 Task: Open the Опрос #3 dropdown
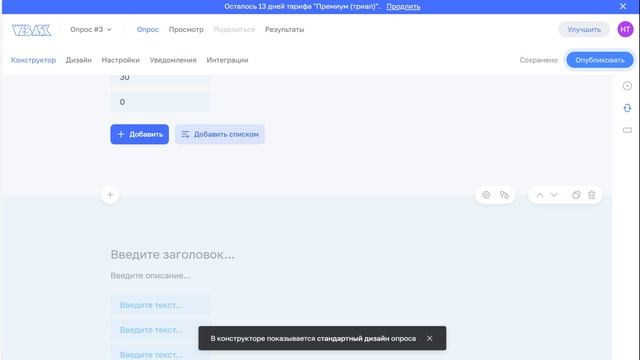coord(91,29)
